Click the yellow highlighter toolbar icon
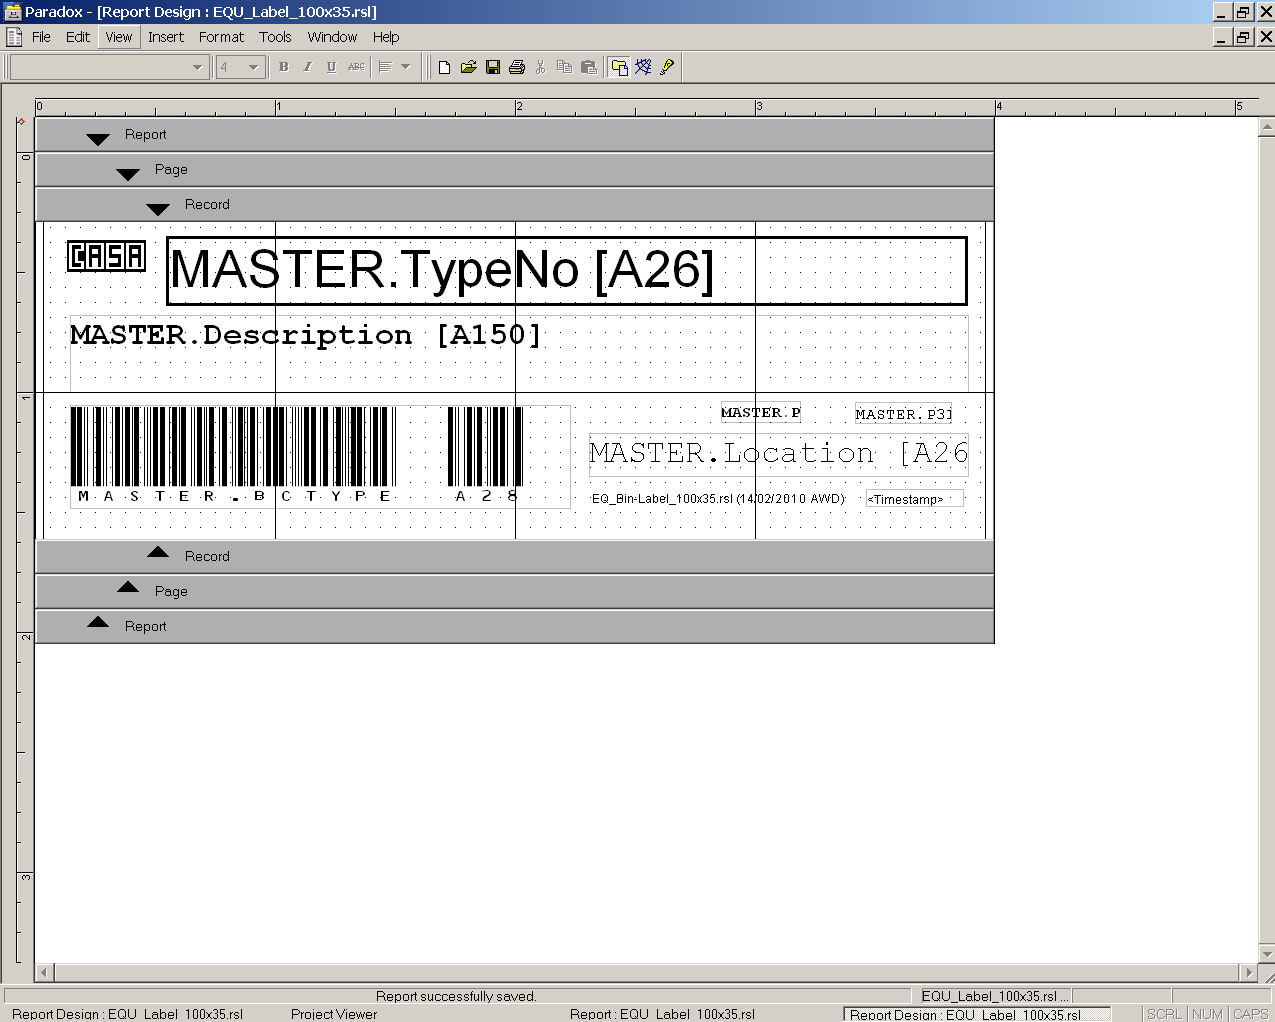 (667, 67)
